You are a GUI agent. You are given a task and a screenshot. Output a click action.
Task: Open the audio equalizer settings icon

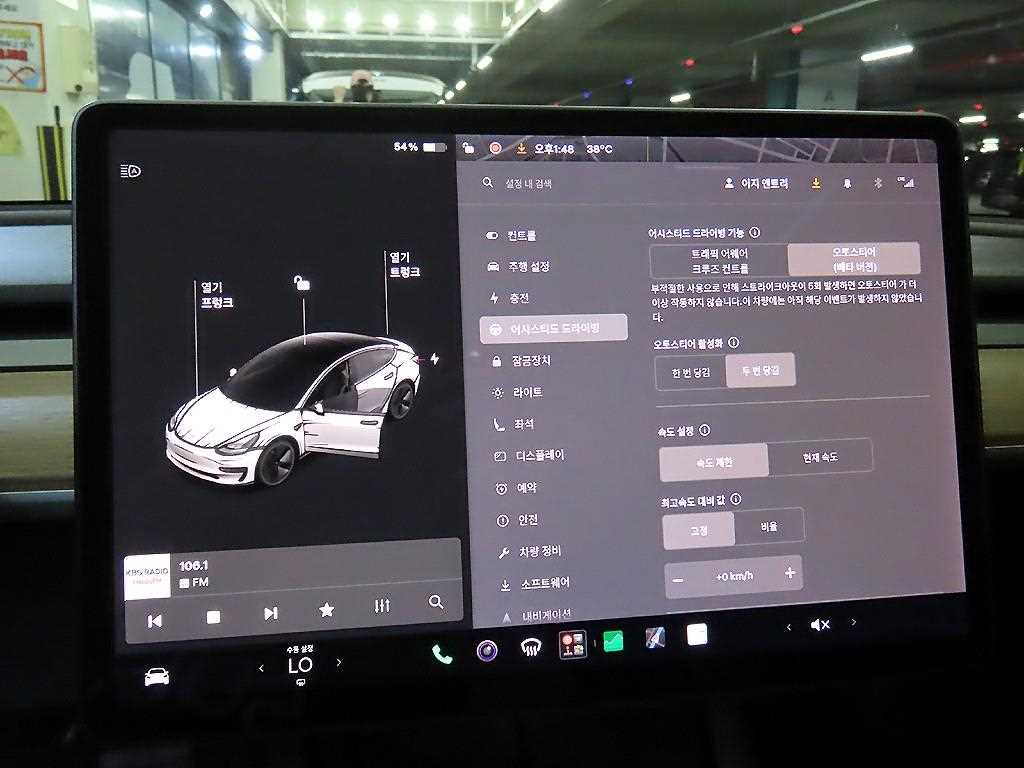[382, 606]
